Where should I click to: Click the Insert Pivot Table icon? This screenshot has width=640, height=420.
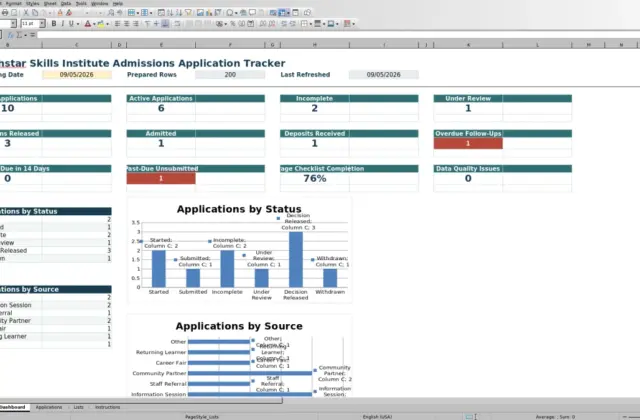(x=218, y=13)
